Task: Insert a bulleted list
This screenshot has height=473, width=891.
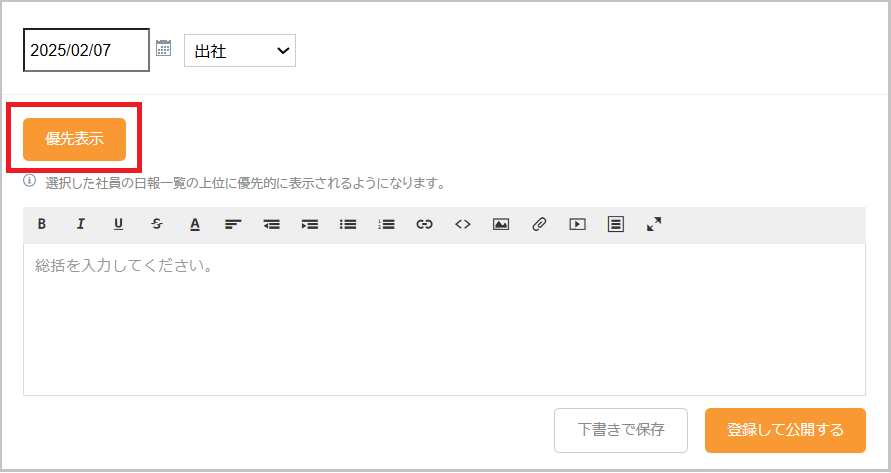Action: [x=348, y=224]
